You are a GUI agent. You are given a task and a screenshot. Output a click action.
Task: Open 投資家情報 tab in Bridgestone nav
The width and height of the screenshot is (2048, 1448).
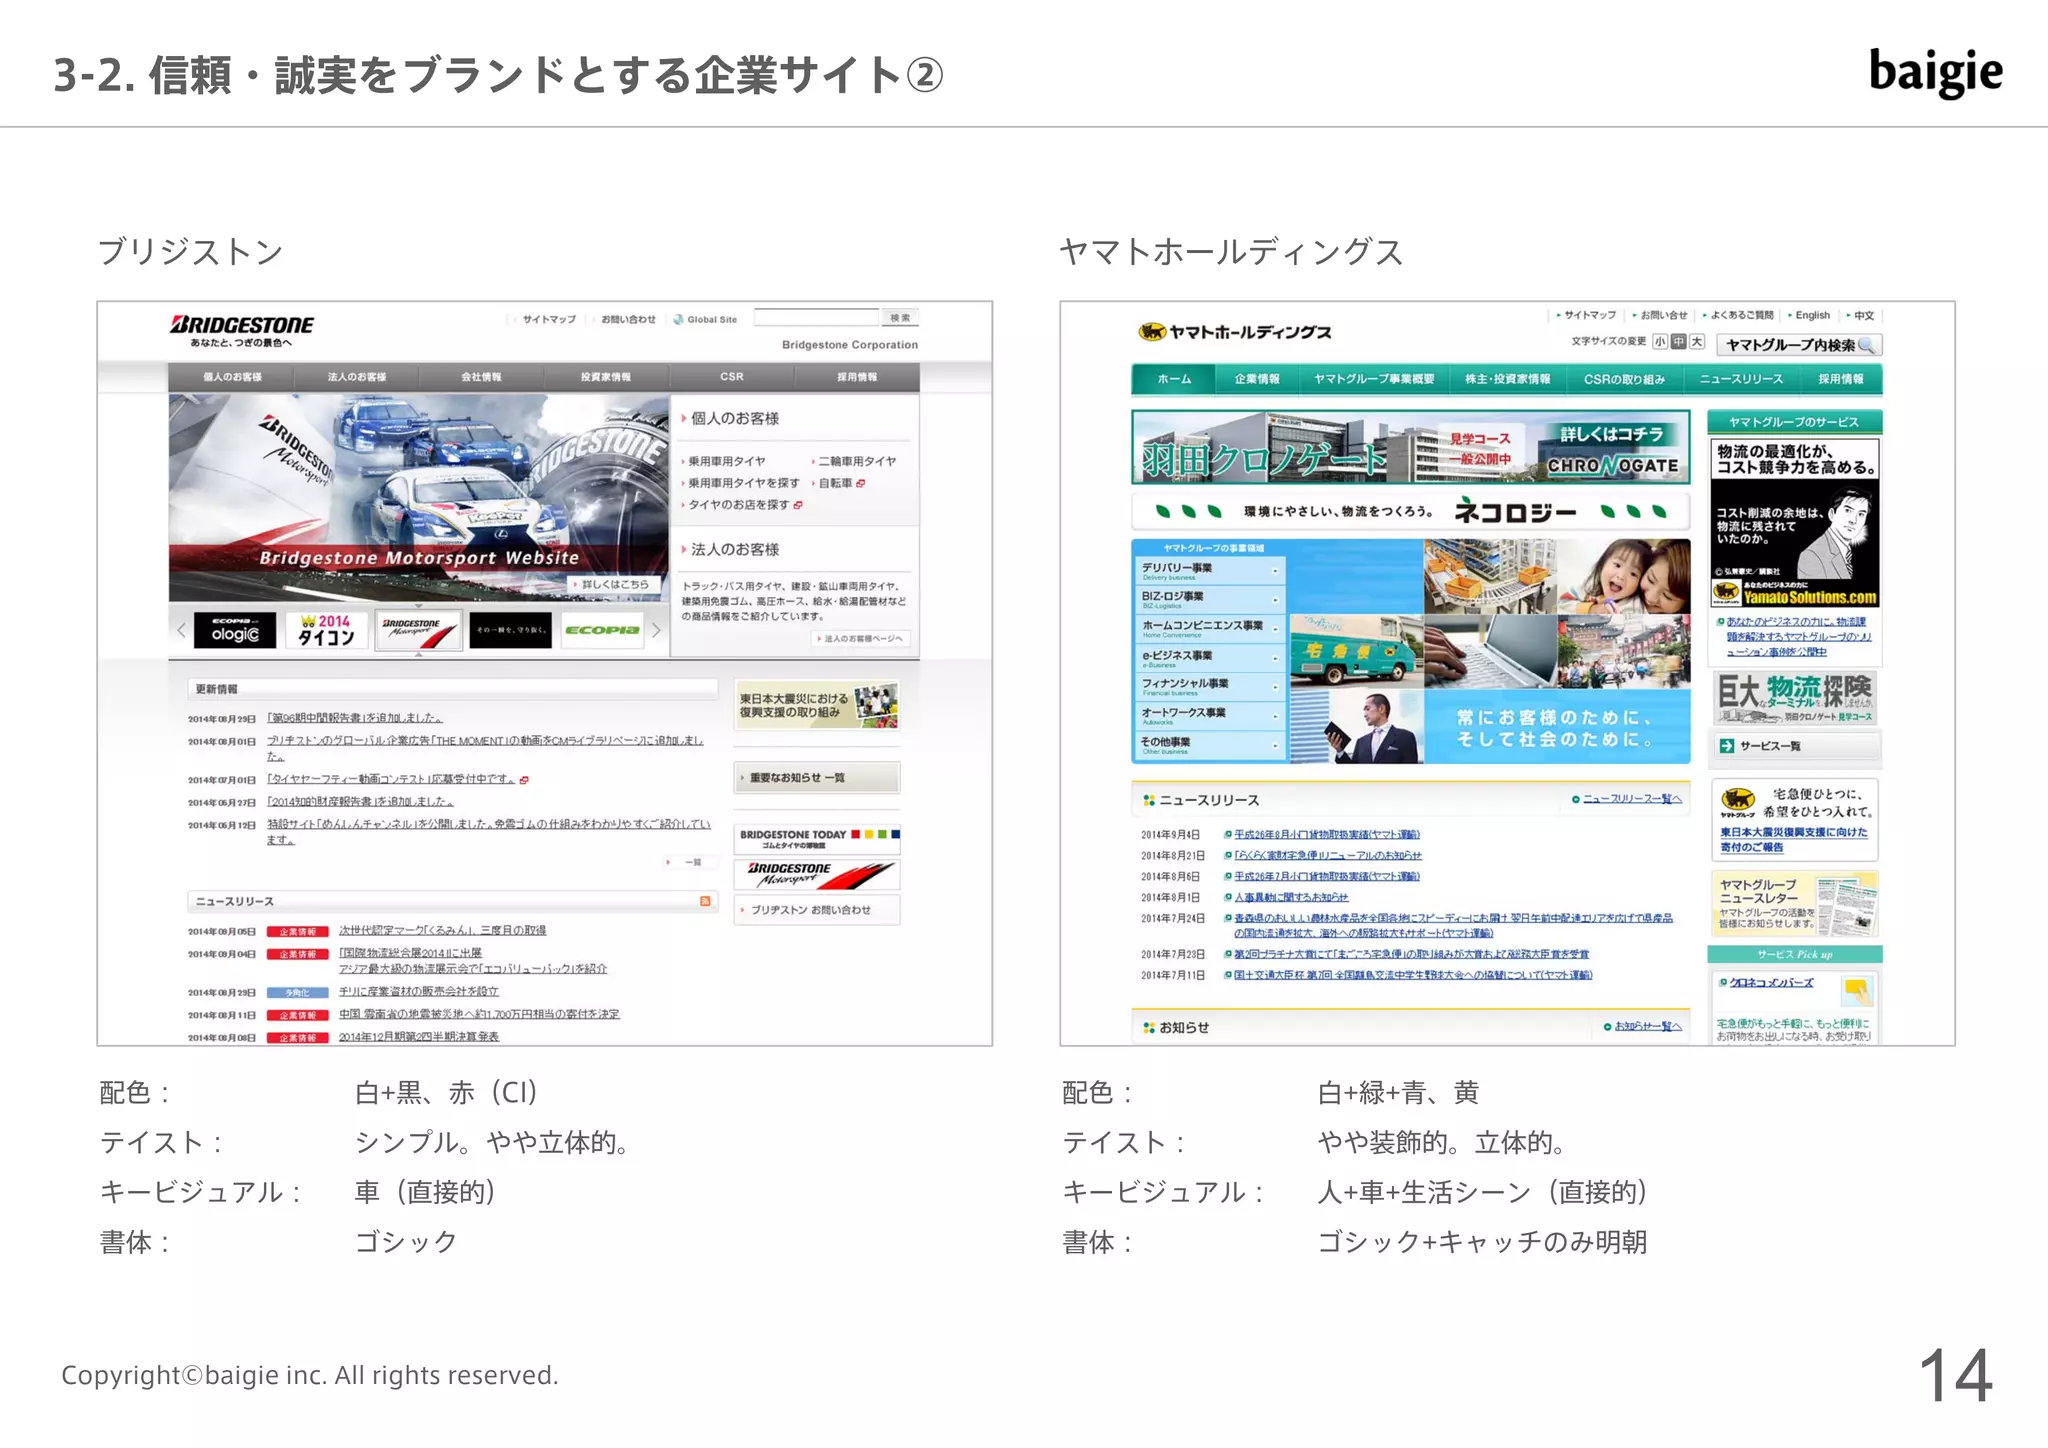pyautogui.click(x=606, y=377)
